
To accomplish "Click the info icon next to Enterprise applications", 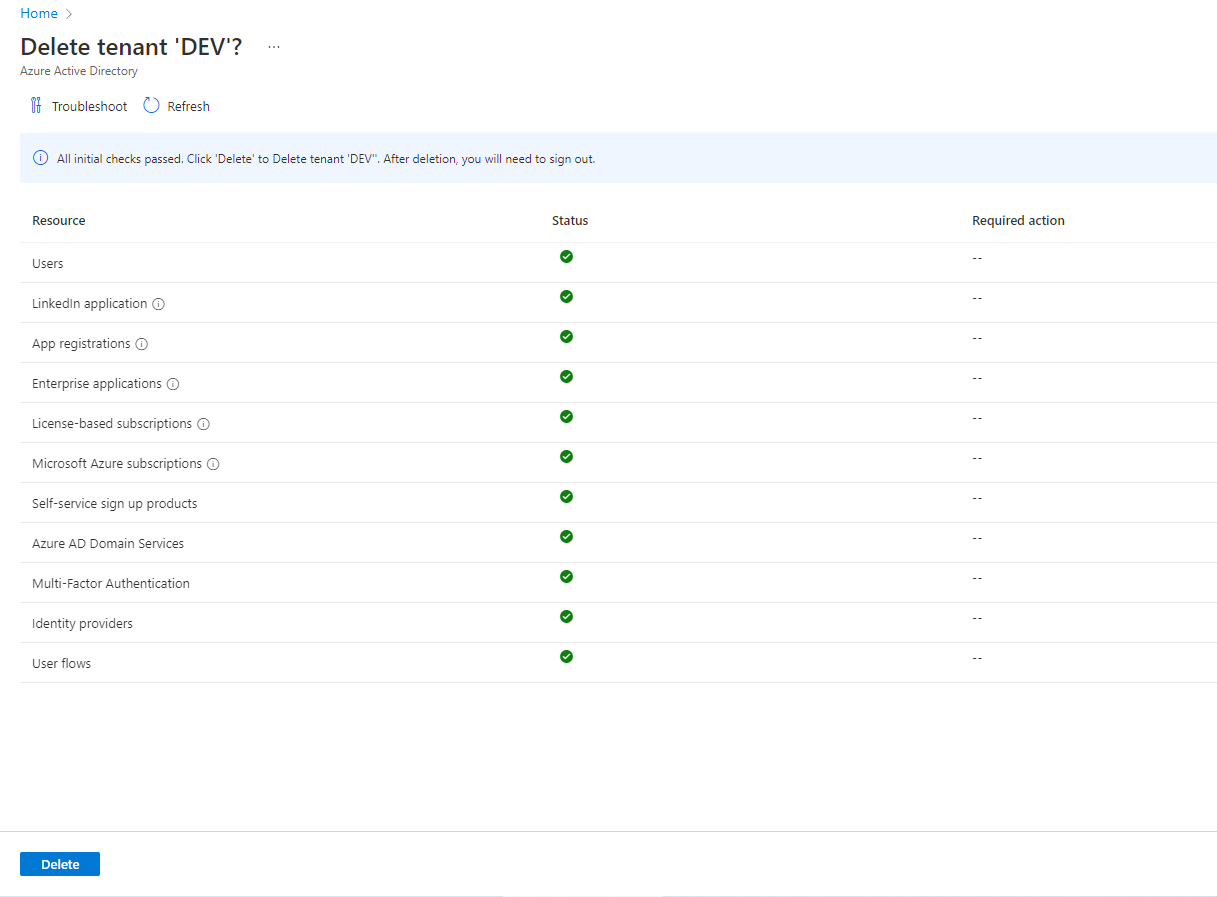I will click(173, 384).
